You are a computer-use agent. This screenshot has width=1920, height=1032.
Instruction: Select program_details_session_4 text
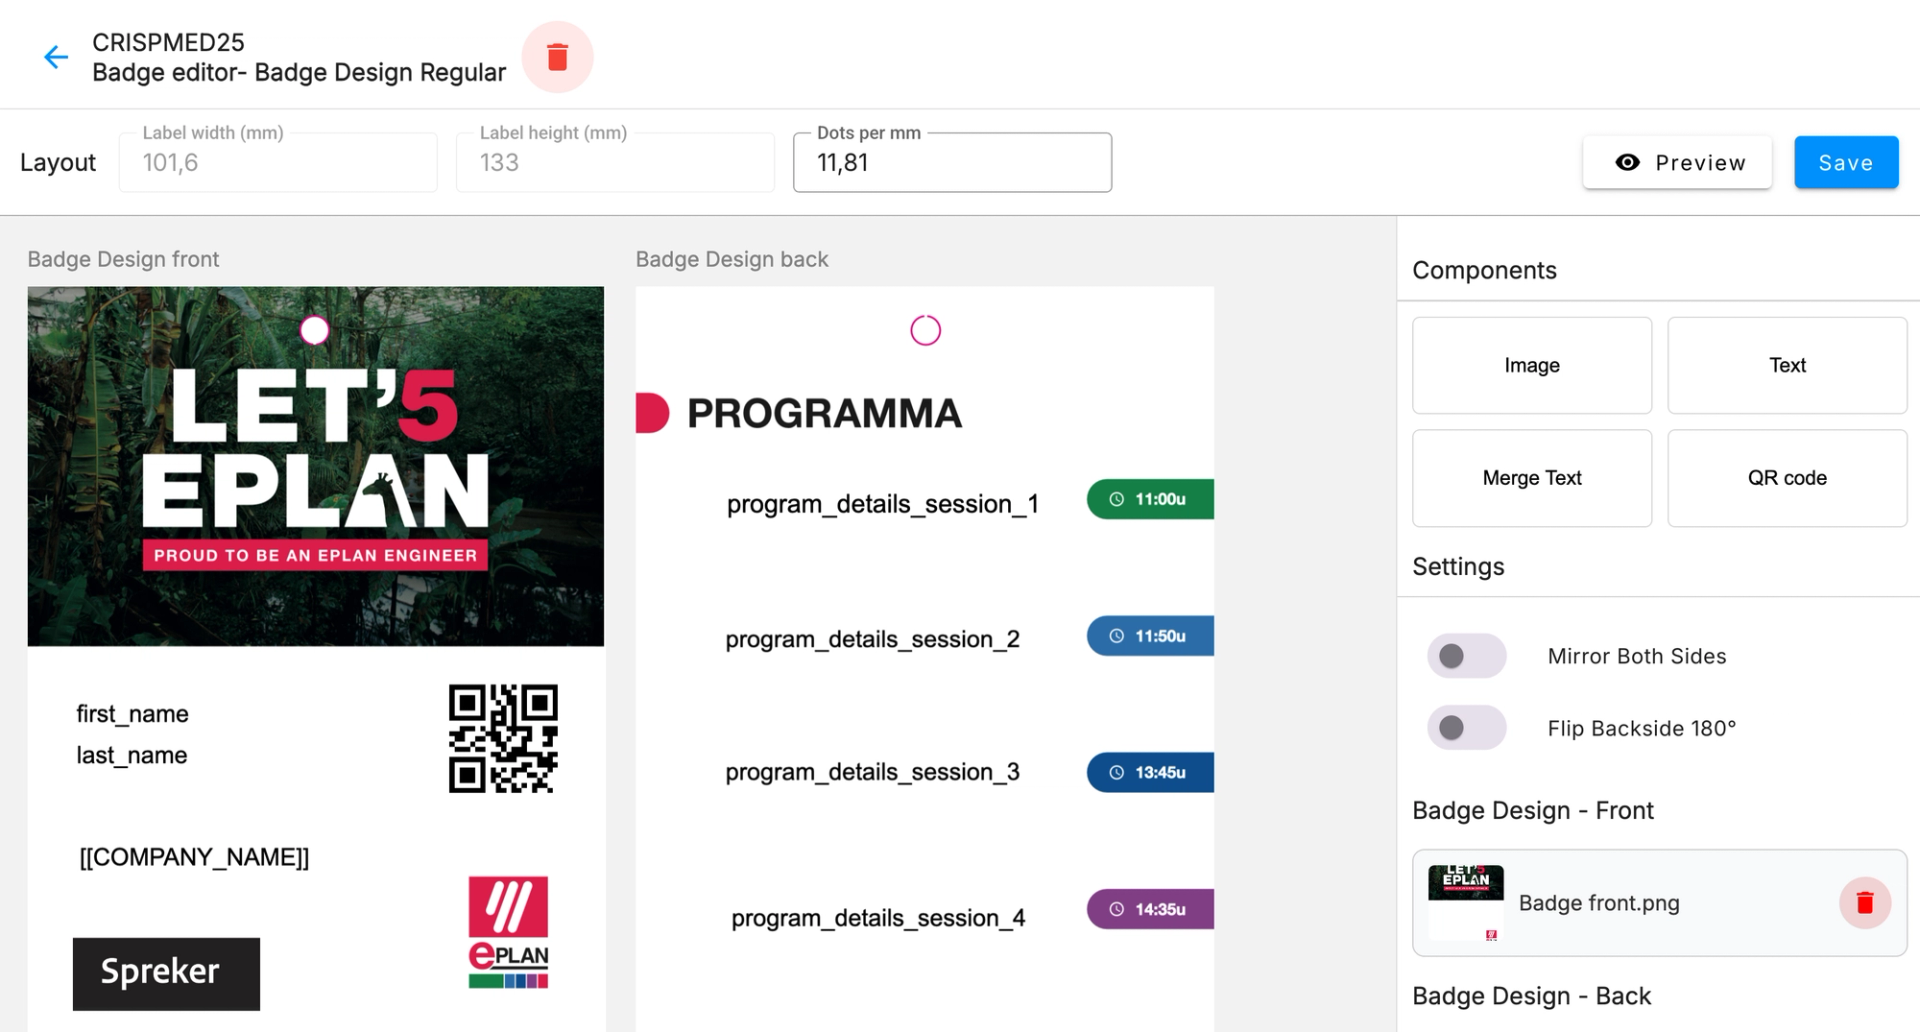(878, 918)
